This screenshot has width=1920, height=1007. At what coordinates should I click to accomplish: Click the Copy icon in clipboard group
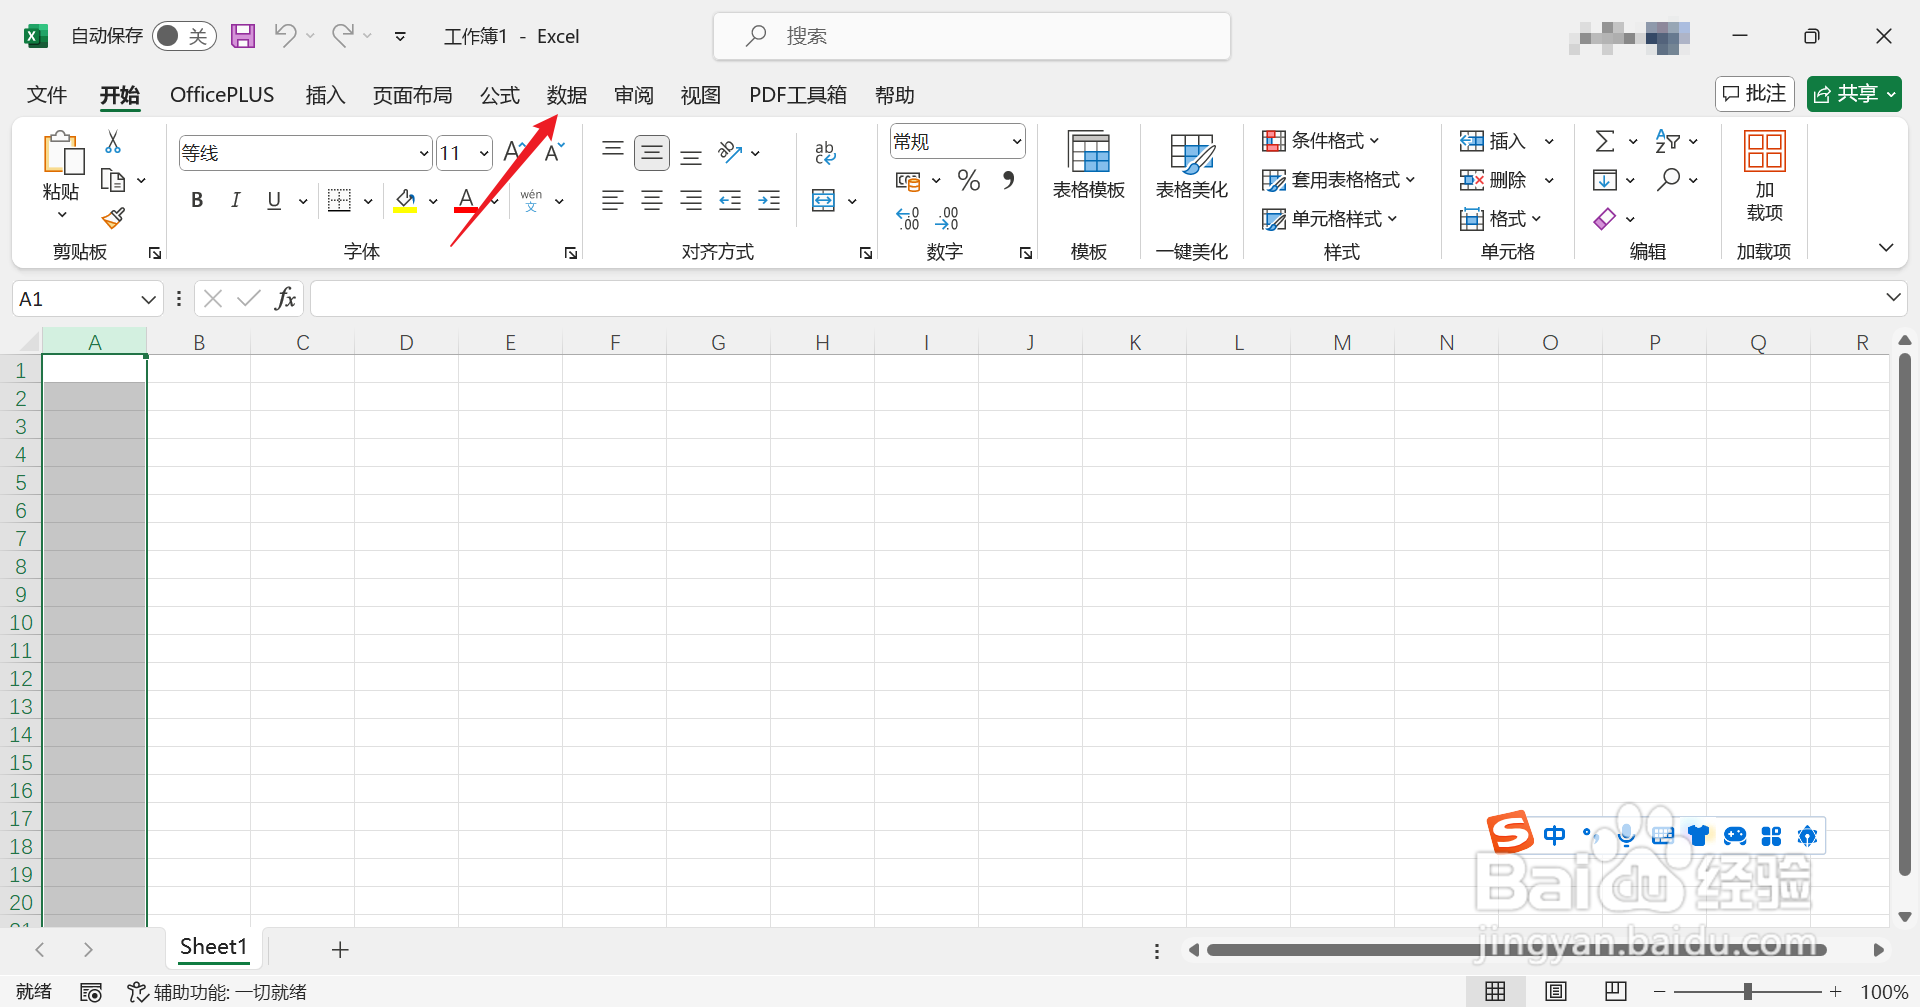tap(113, 180)
